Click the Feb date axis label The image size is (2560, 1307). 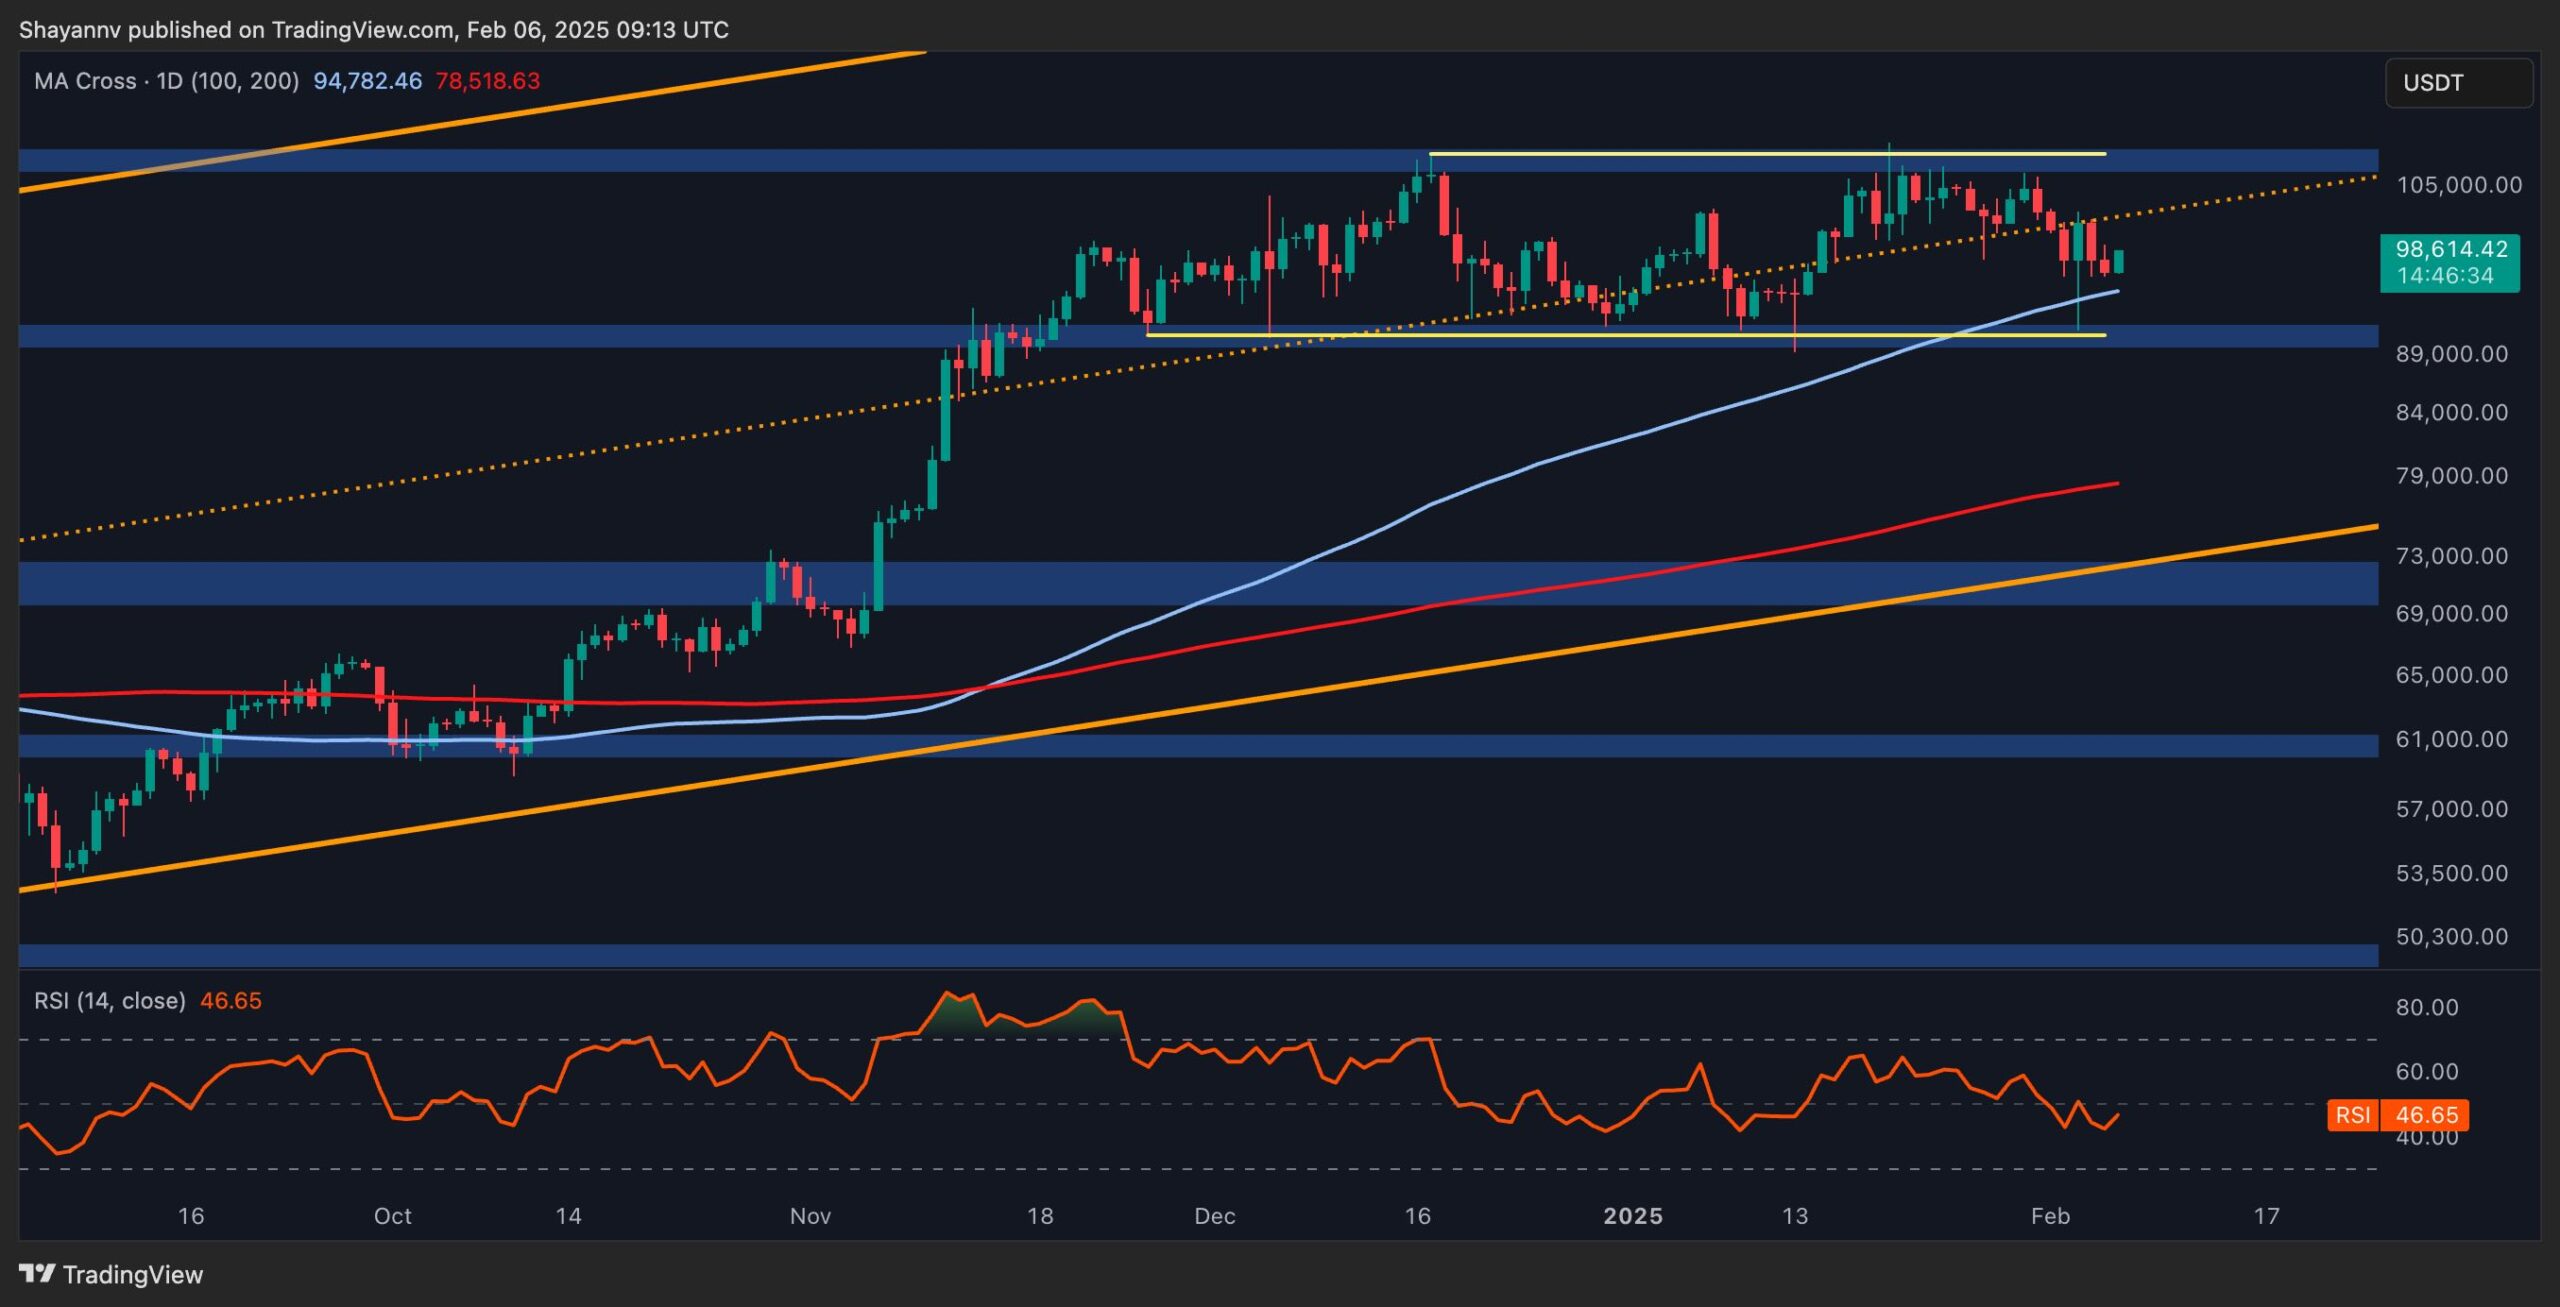point(2049,1216)
